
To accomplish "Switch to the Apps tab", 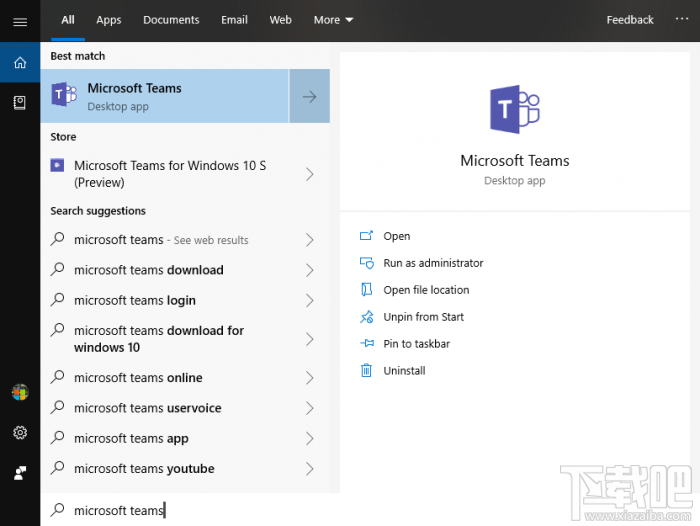I will 109,20.
